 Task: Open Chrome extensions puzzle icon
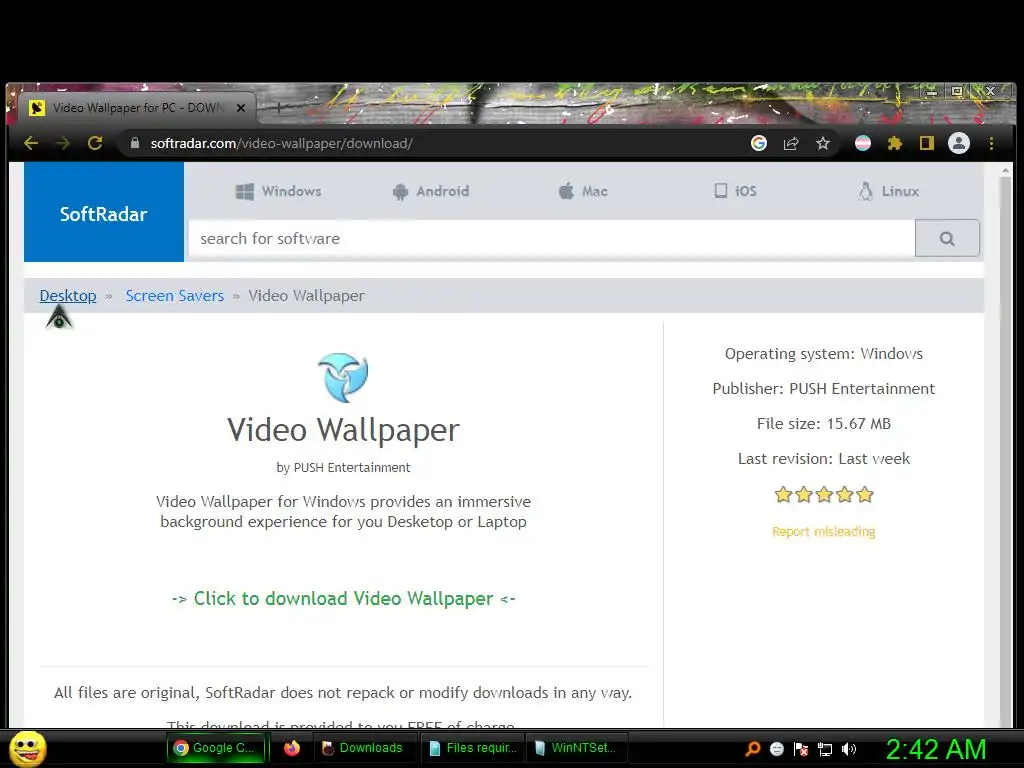coord(895,143)
